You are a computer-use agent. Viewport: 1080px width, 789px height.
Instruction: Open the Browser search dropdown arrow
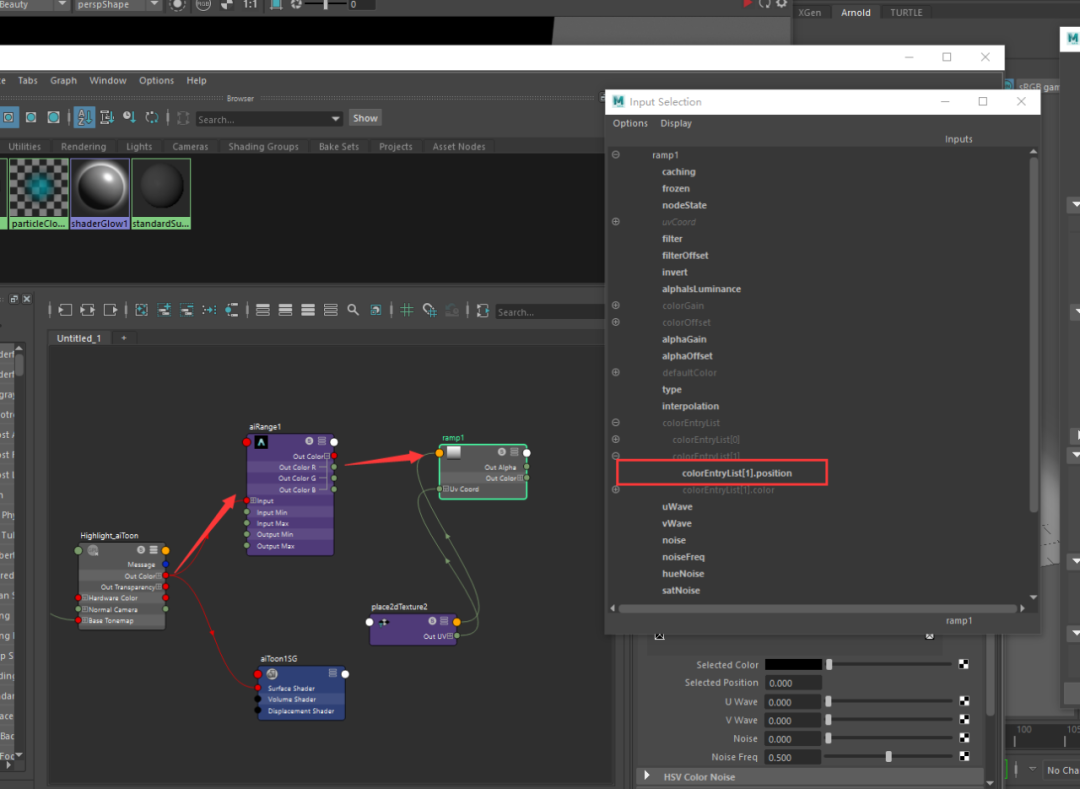[x=335, y=119]
